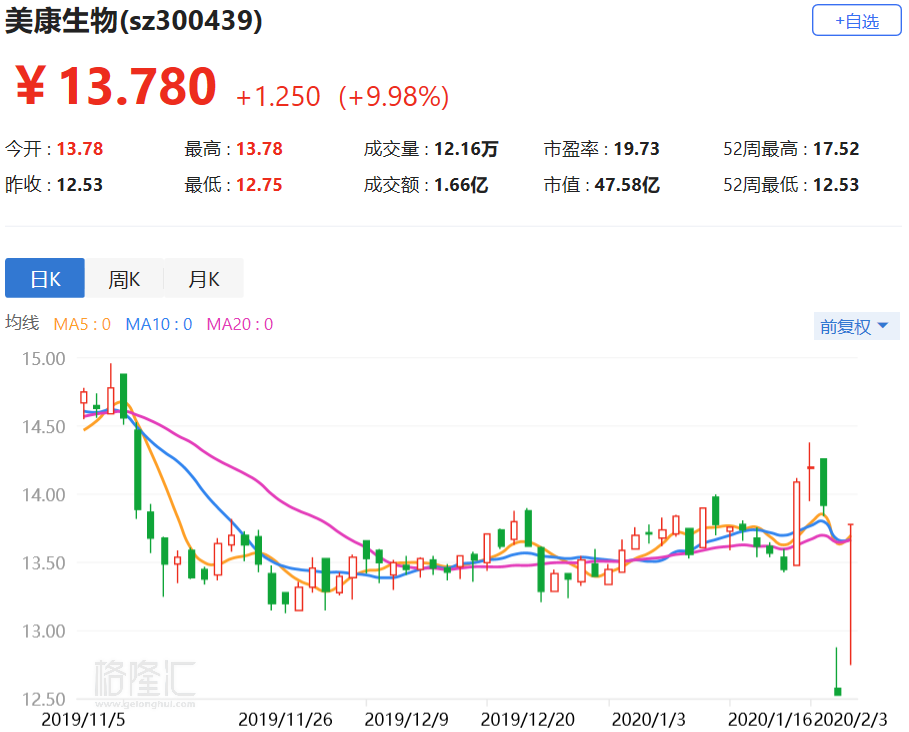Click the 2019/12/9 date axis label
The width and height of the screenshot is (909, 732).
406,720
